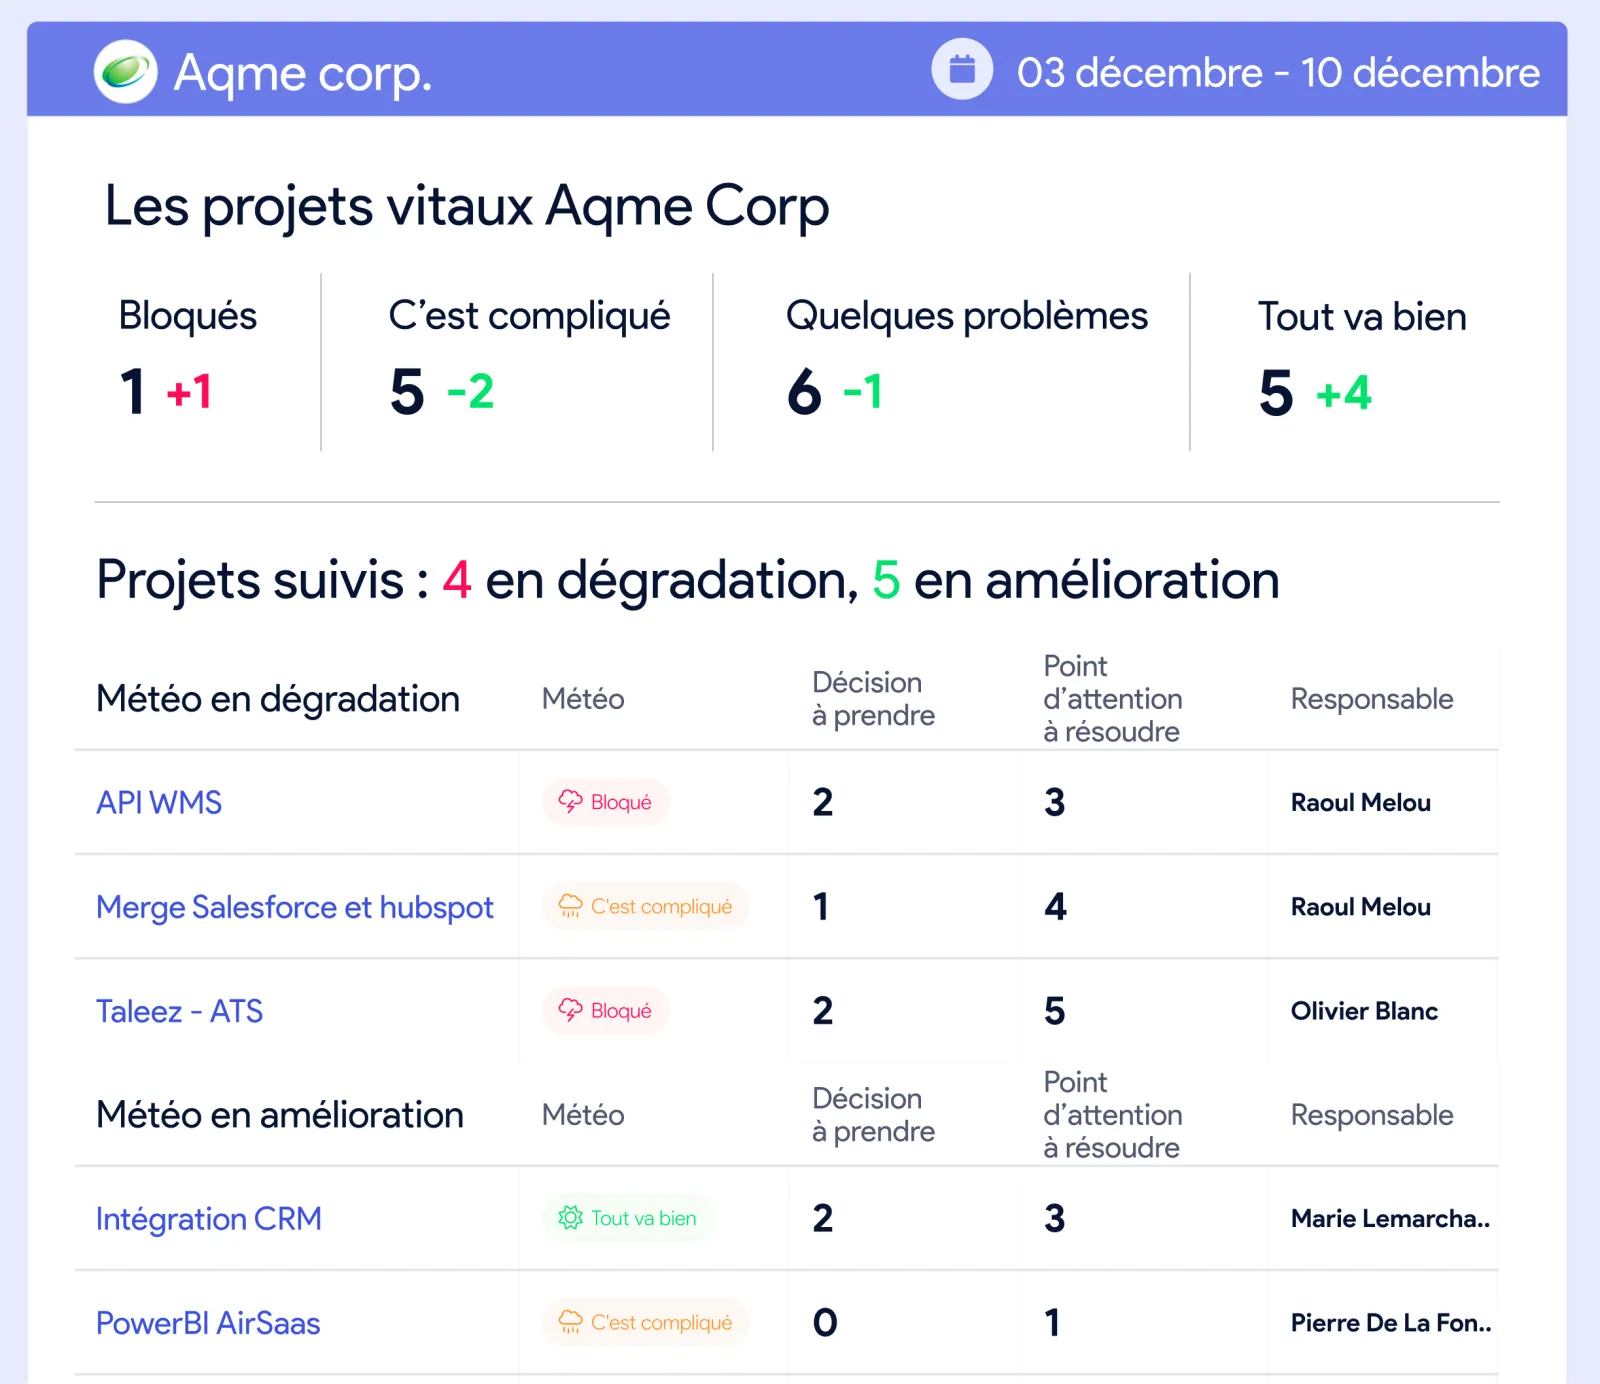
Task: Click the Bloqué cloud icon in API WMS row
Action: click(570, 801)
